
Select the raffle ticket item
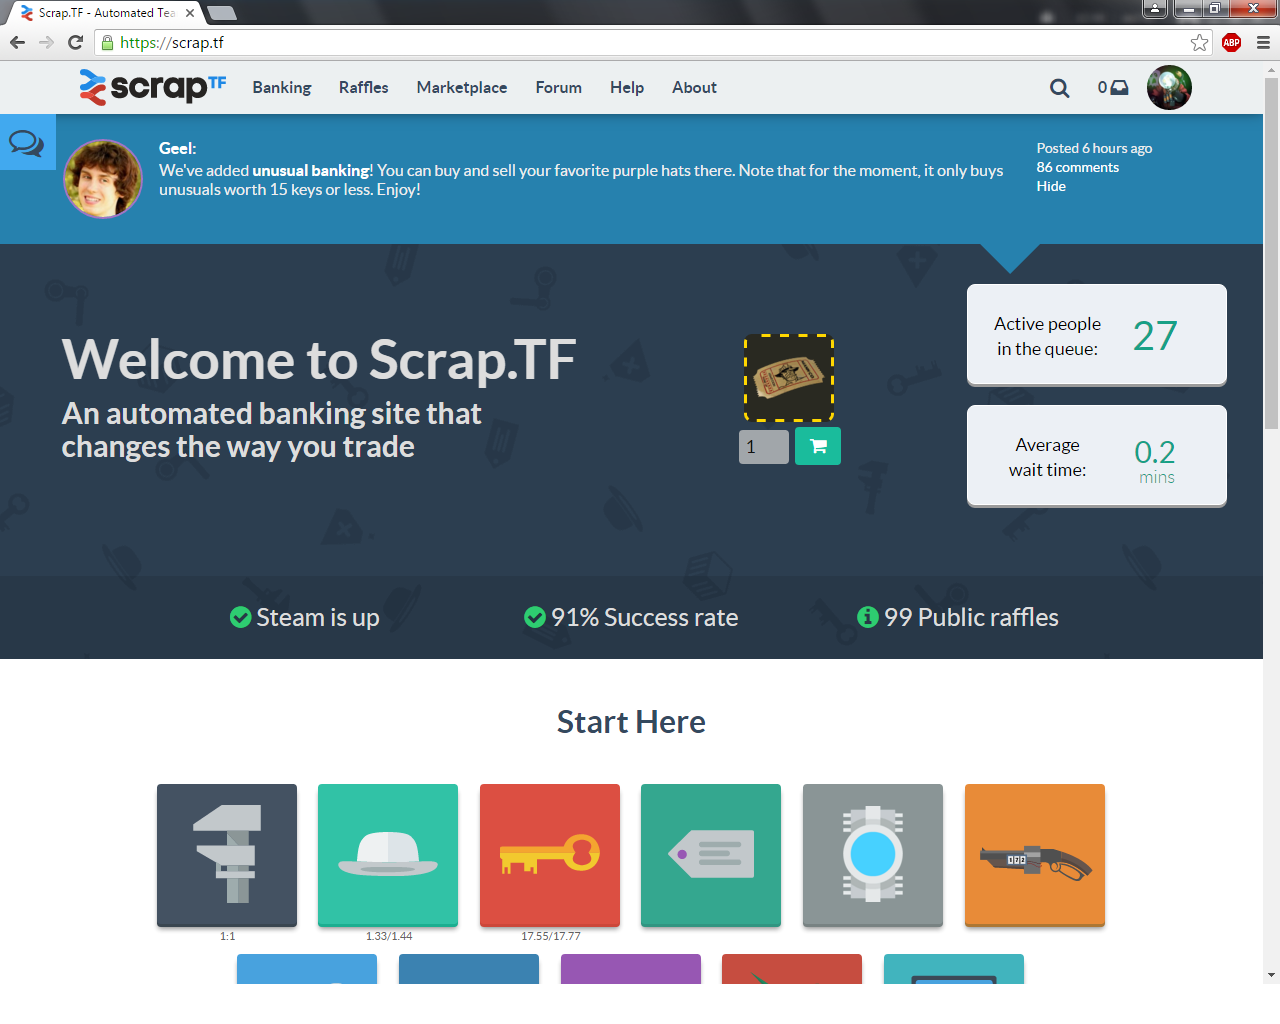[789, 378]
